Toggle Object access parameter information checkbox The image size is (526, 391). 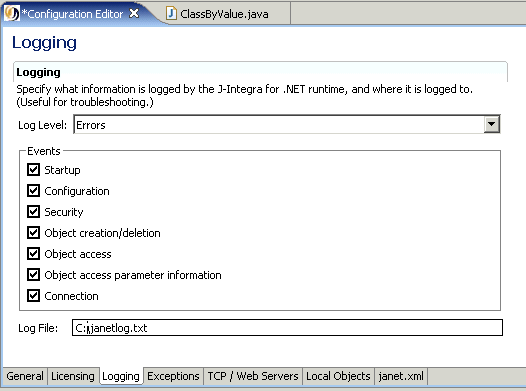pyautogui.click(x=34, y=275)
